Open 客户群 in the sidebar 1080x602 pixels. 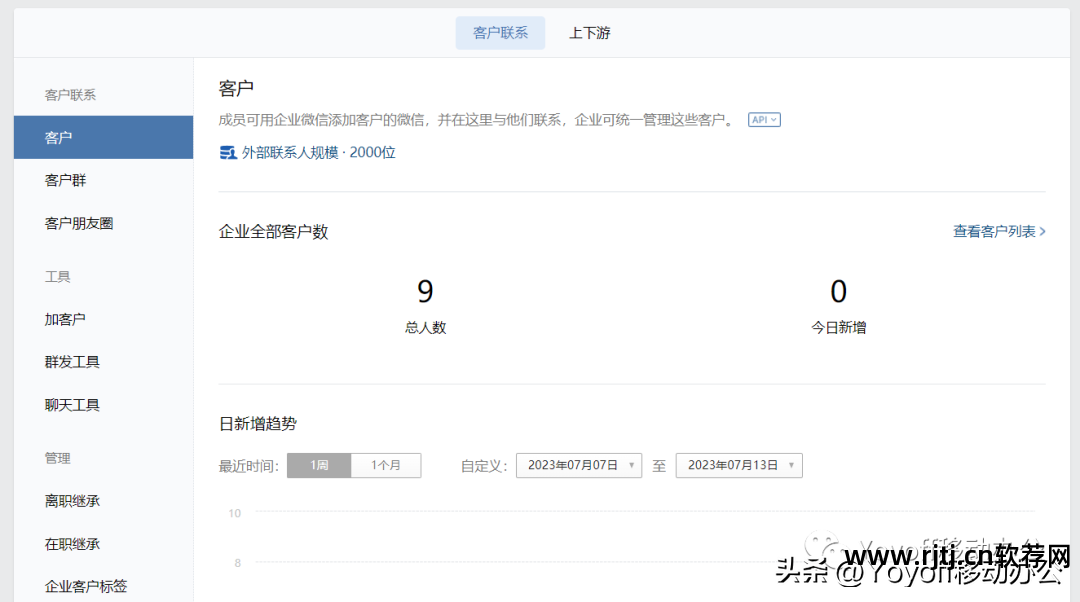point(65,180)
